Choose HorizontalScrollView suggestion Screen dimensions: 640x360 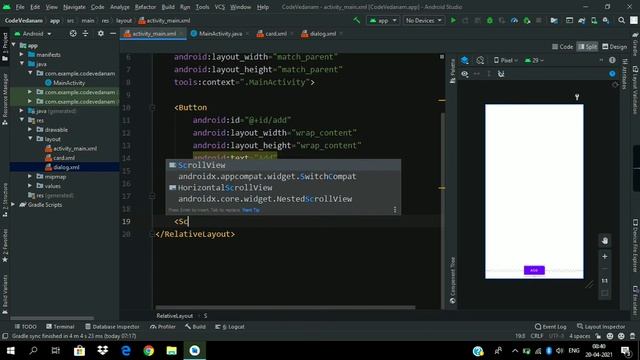[283, 187]
